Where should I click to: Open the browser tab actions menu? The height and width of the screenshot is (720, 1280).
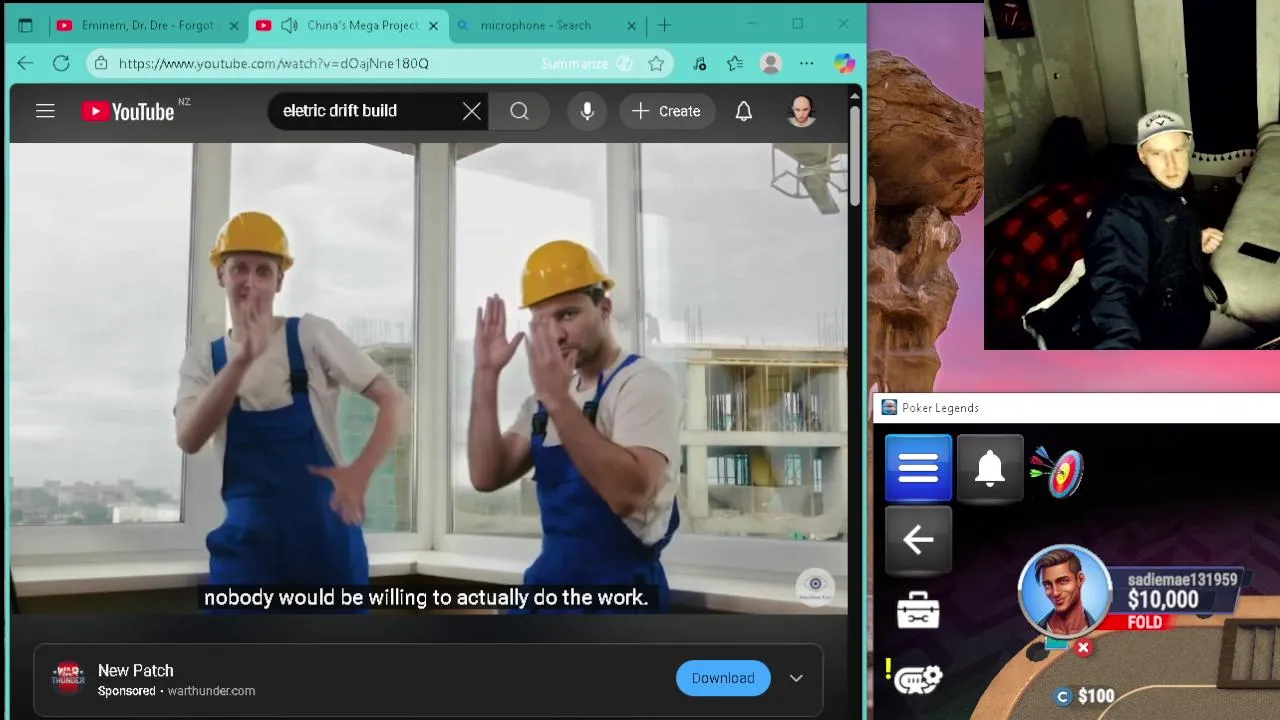[x=25, y=25]
